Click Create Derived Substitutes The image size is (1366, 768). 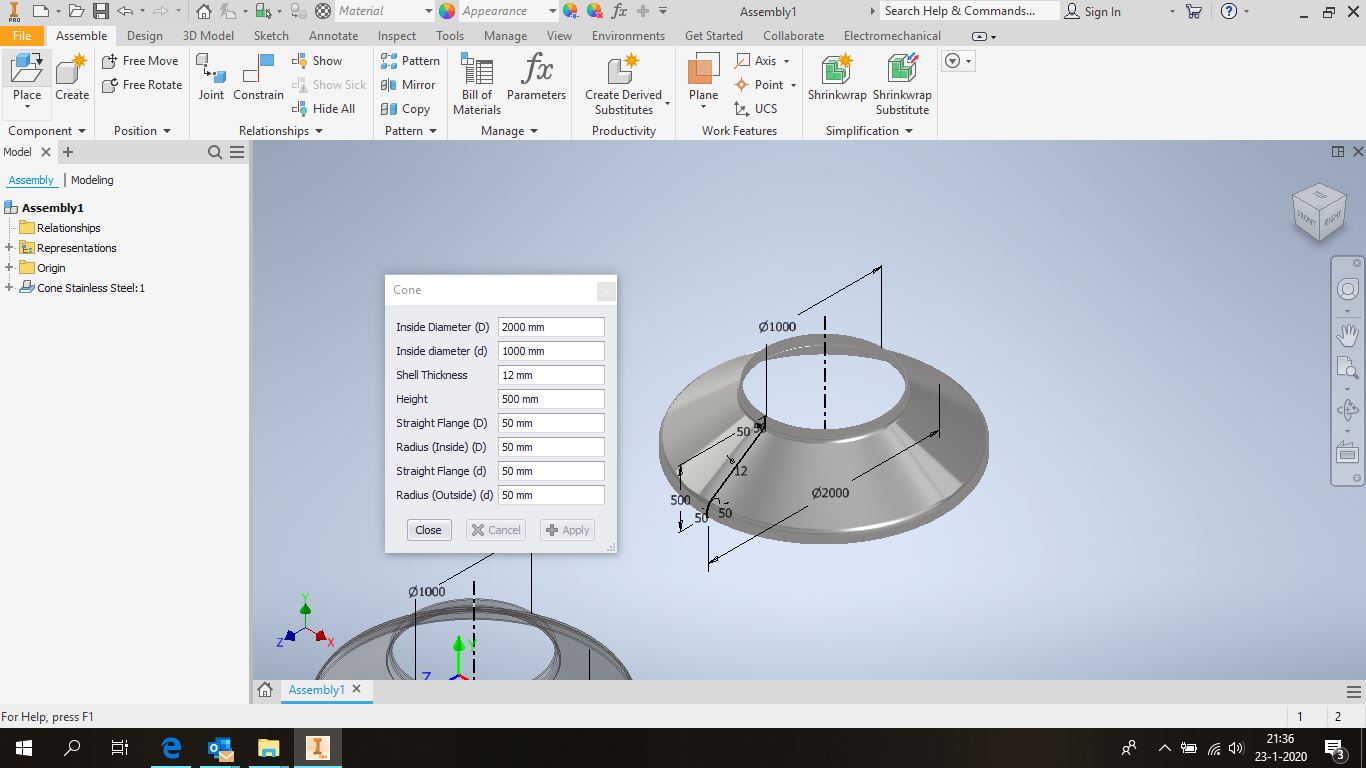tap(623, 83)
